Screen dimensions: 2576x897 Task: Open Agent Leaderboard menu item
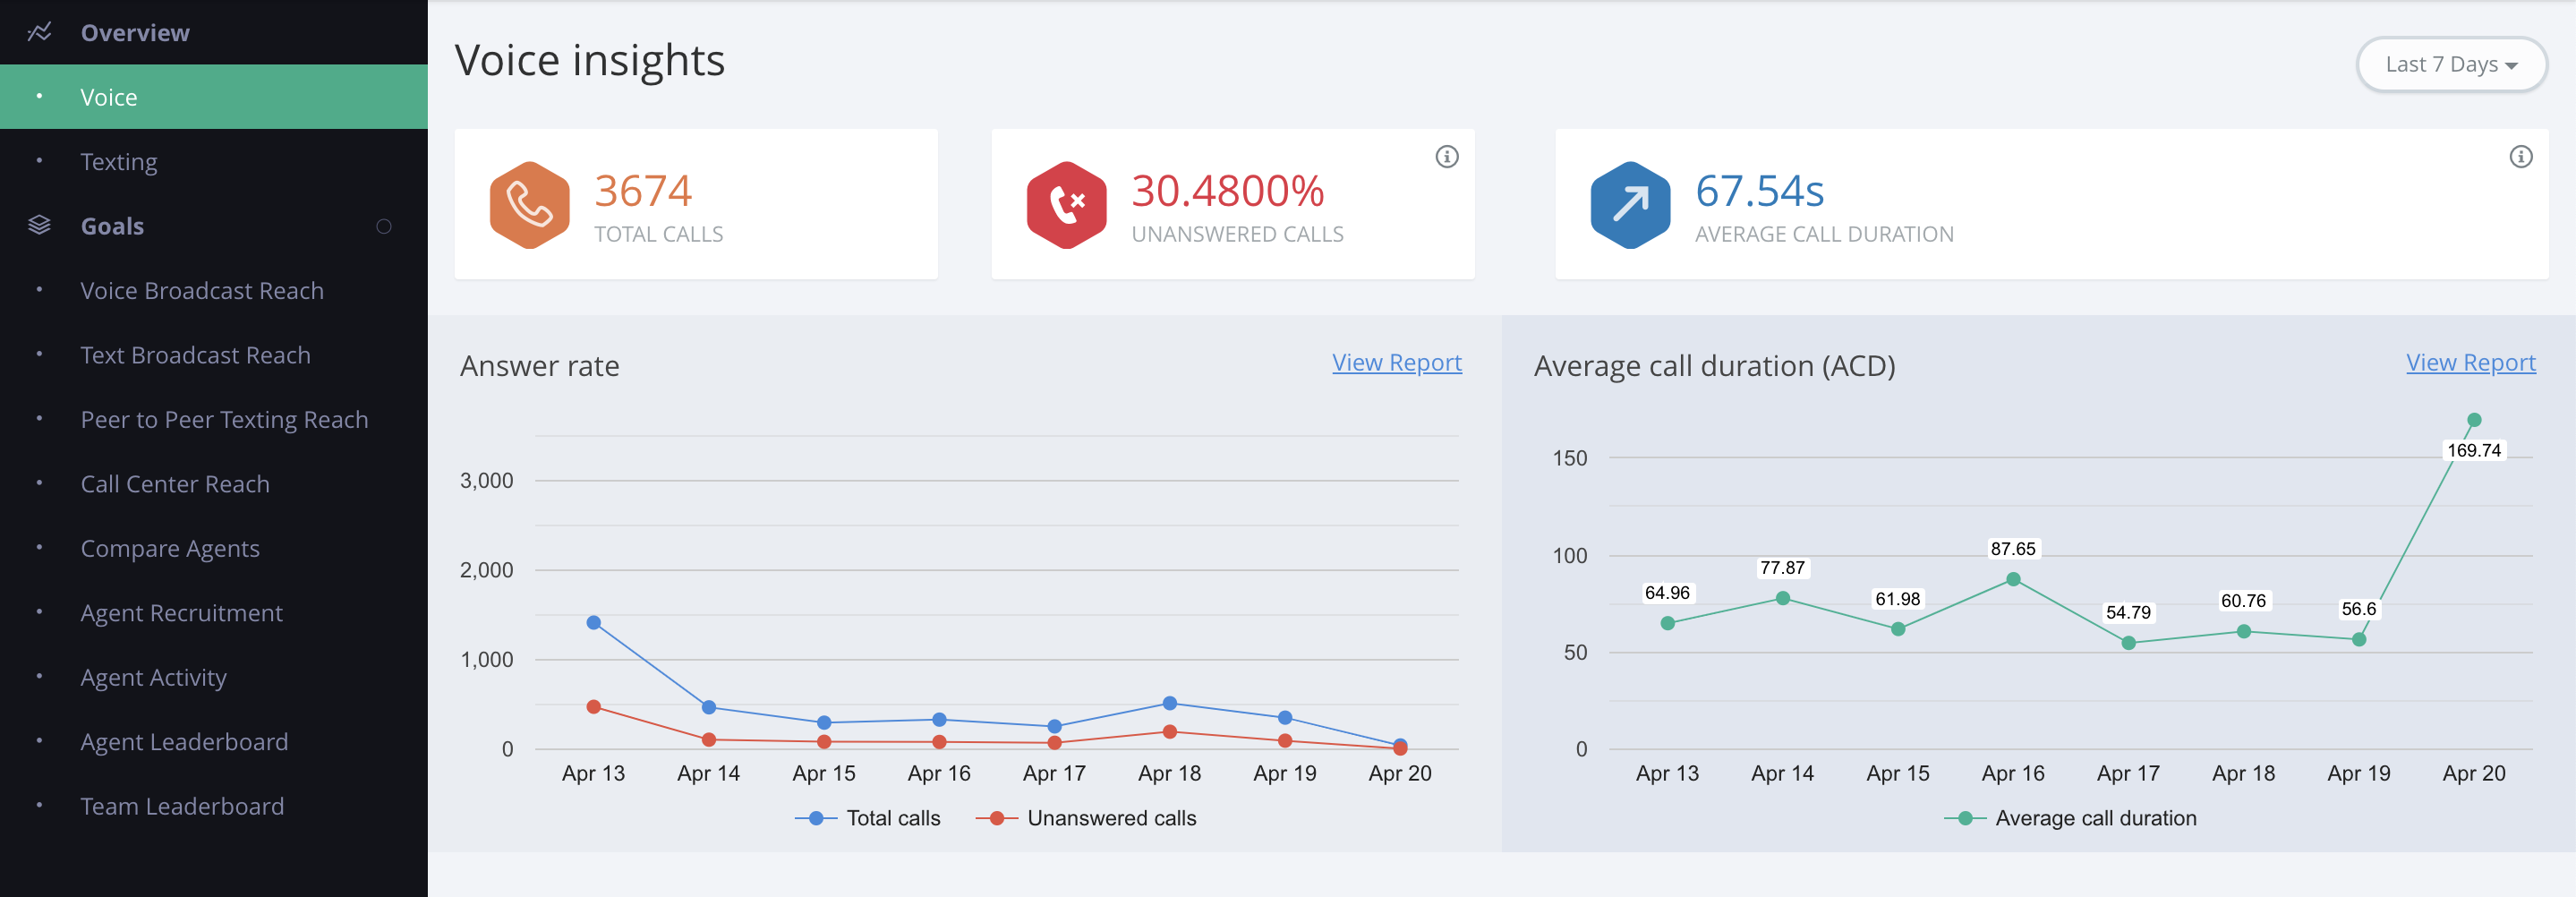tap(184, 742)
